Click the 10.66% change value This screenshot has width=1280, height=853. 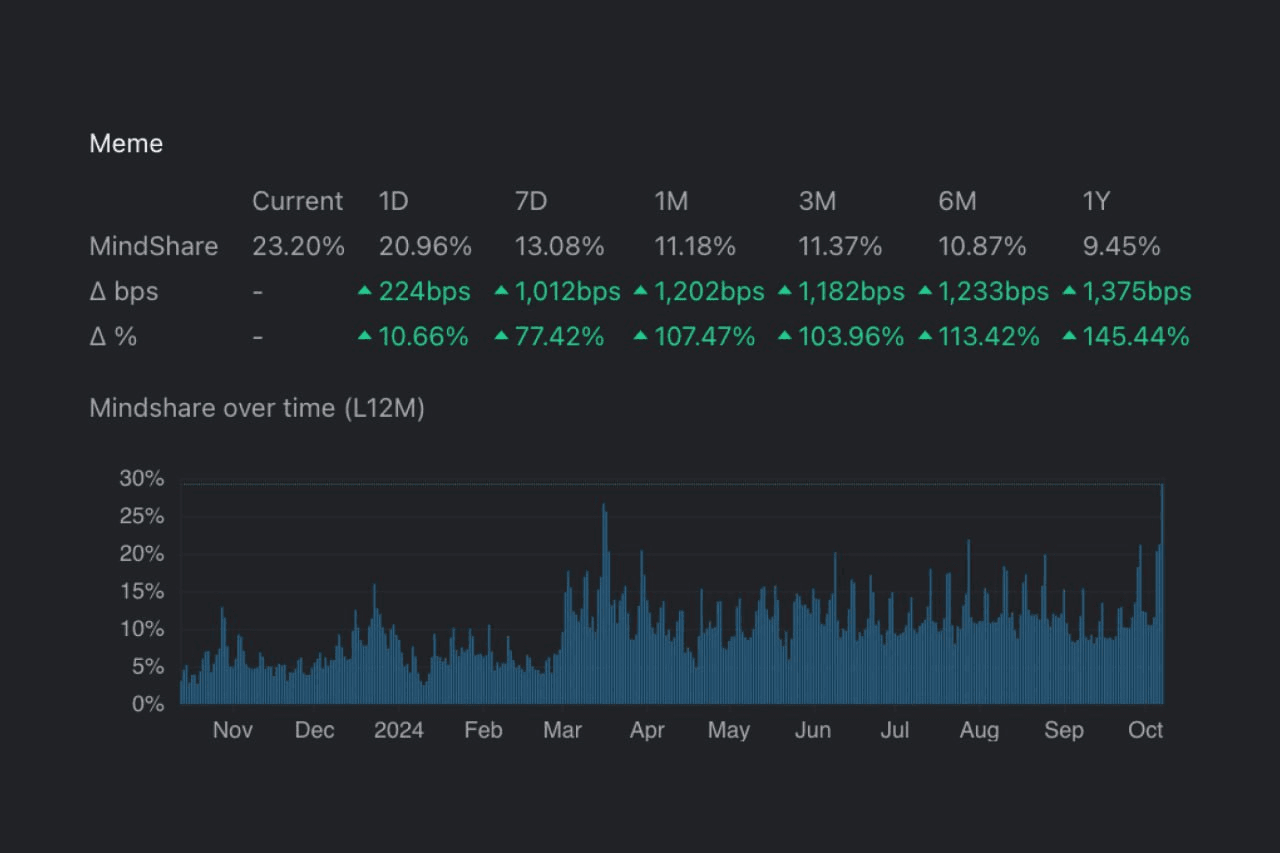tap(423, 336)
